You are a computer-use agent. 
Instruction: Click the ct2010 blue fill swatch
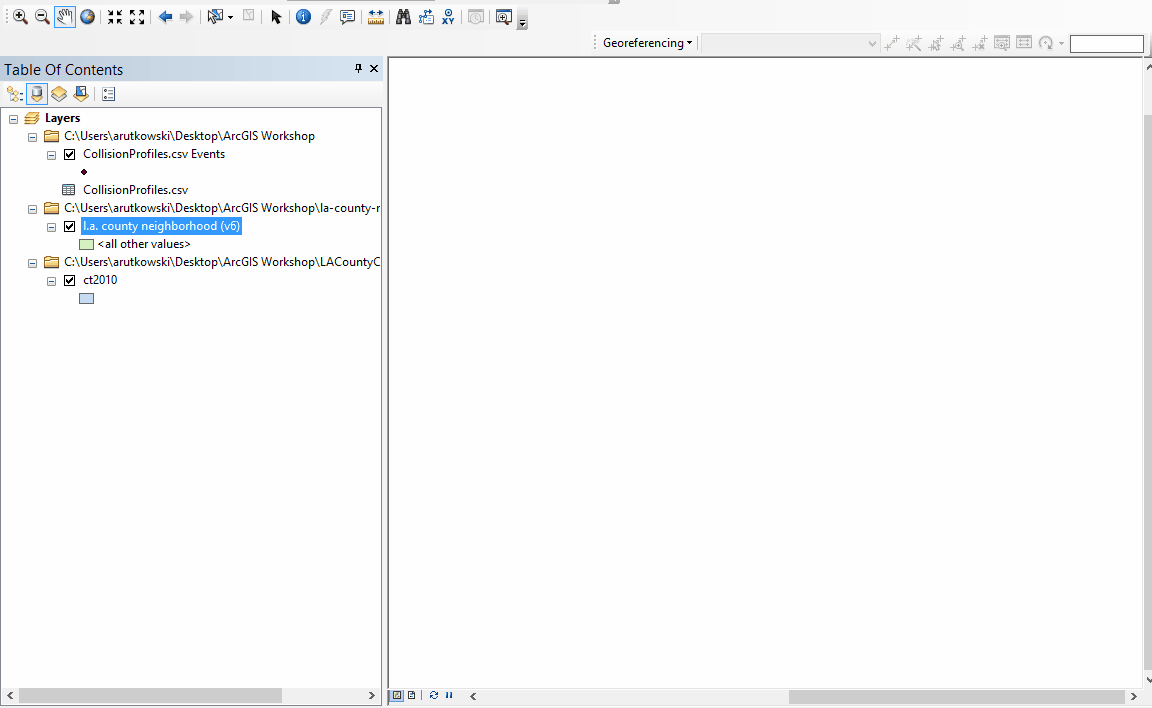coord(87,298)
